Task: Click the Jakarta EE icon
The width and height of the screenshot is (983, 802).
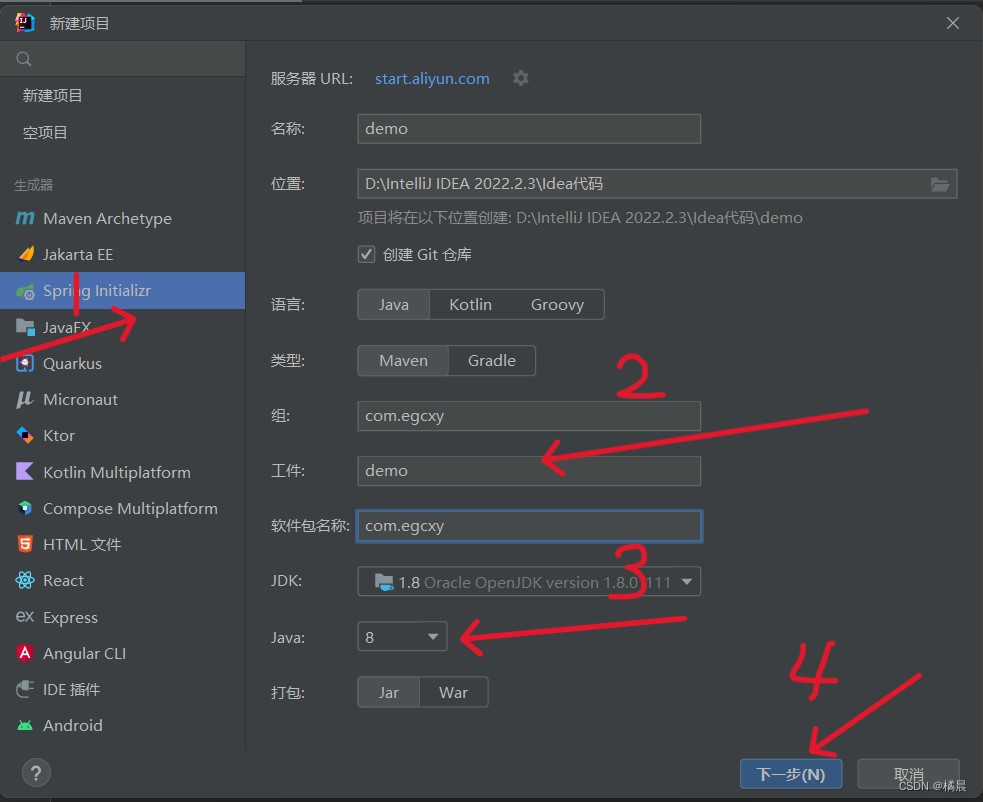Action: coord(26,254)
